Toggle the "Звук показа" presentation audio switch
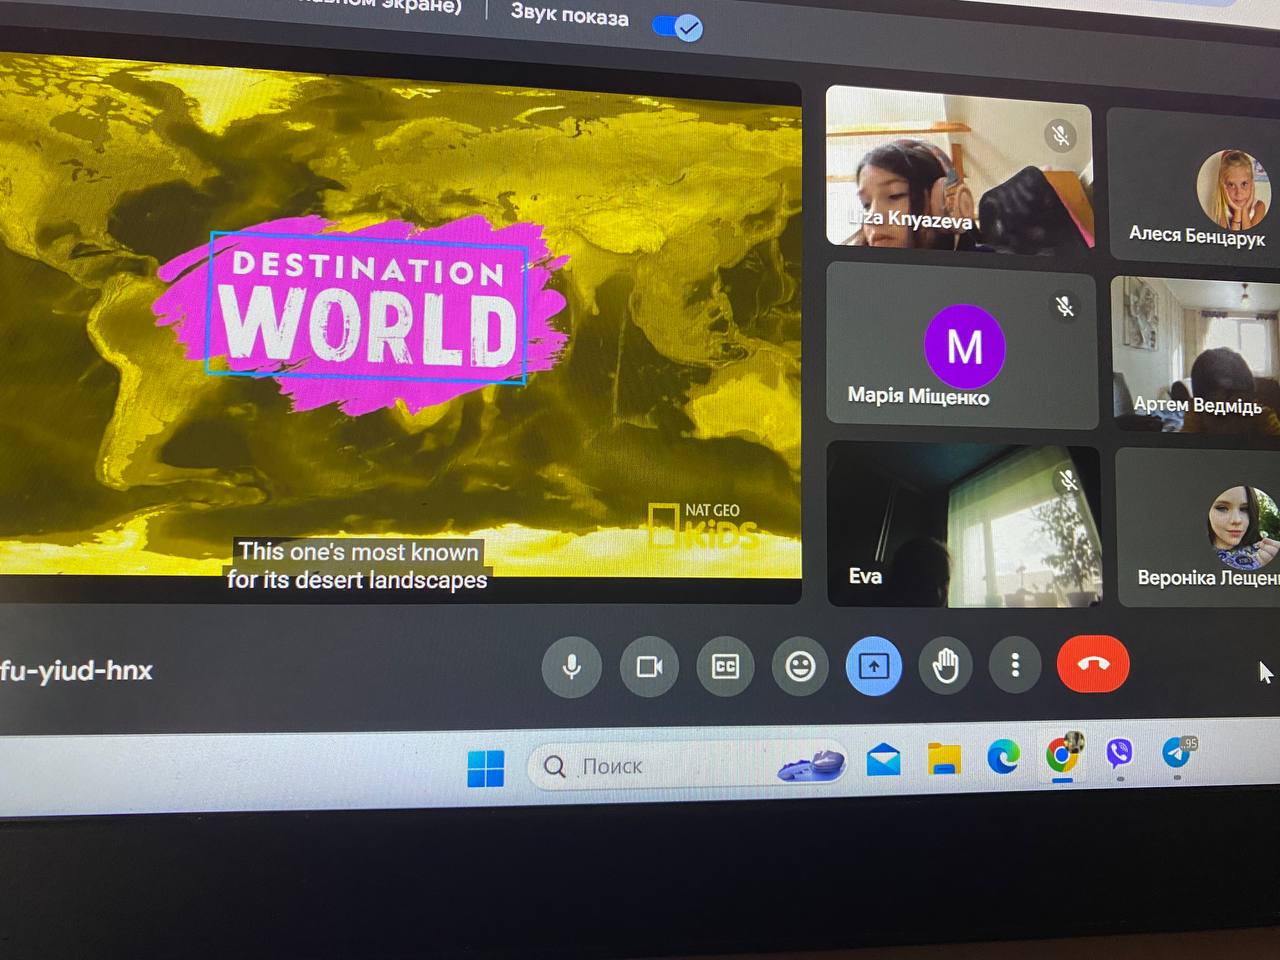This screenshot has width=1280, height=960. click(x=678, y=27)
